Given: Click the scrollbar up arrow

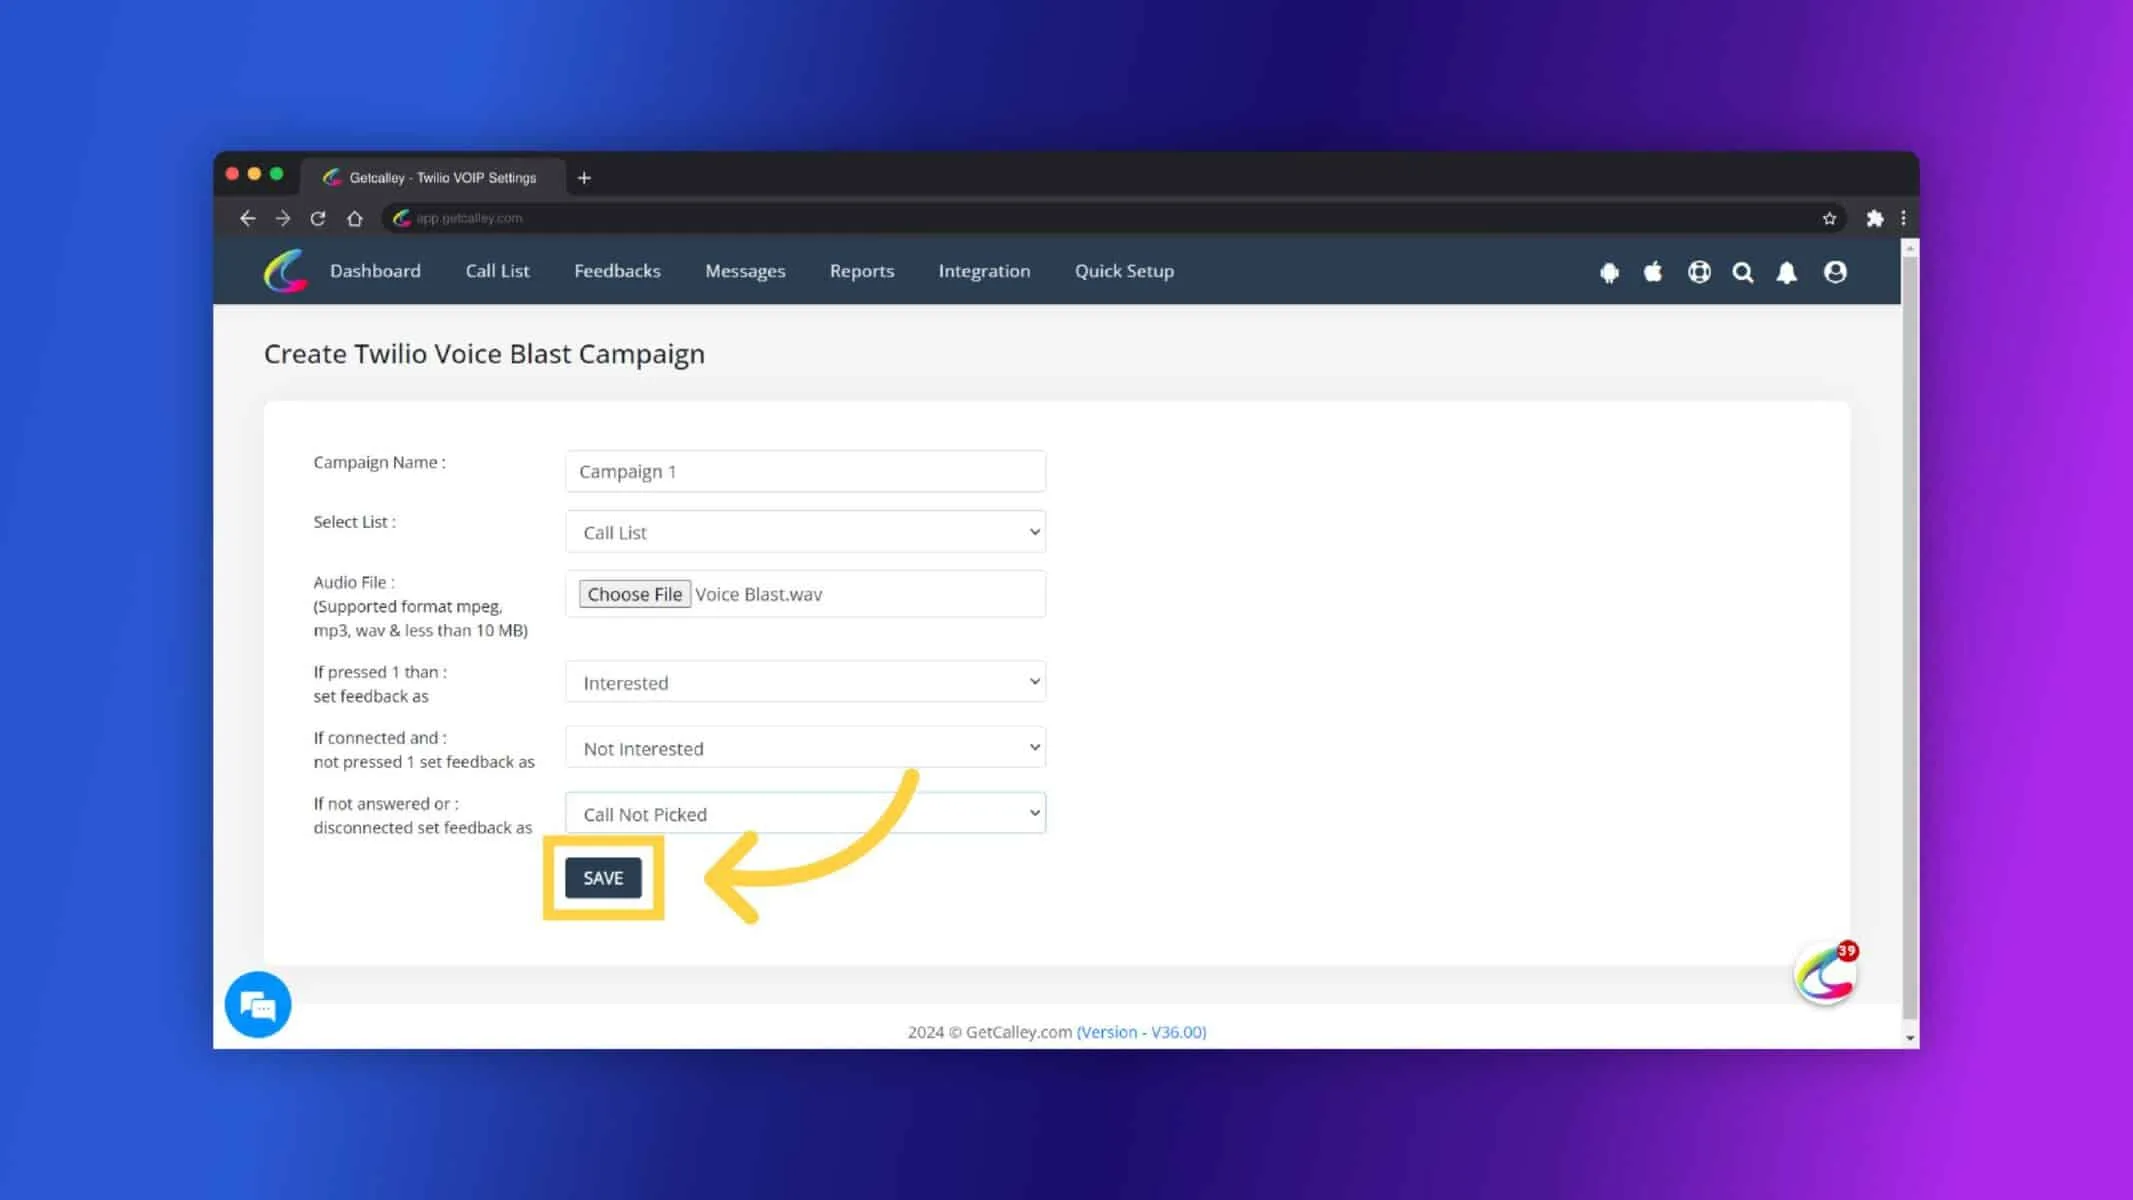Looking at the screenshot, I should (x=1910, y=247).
